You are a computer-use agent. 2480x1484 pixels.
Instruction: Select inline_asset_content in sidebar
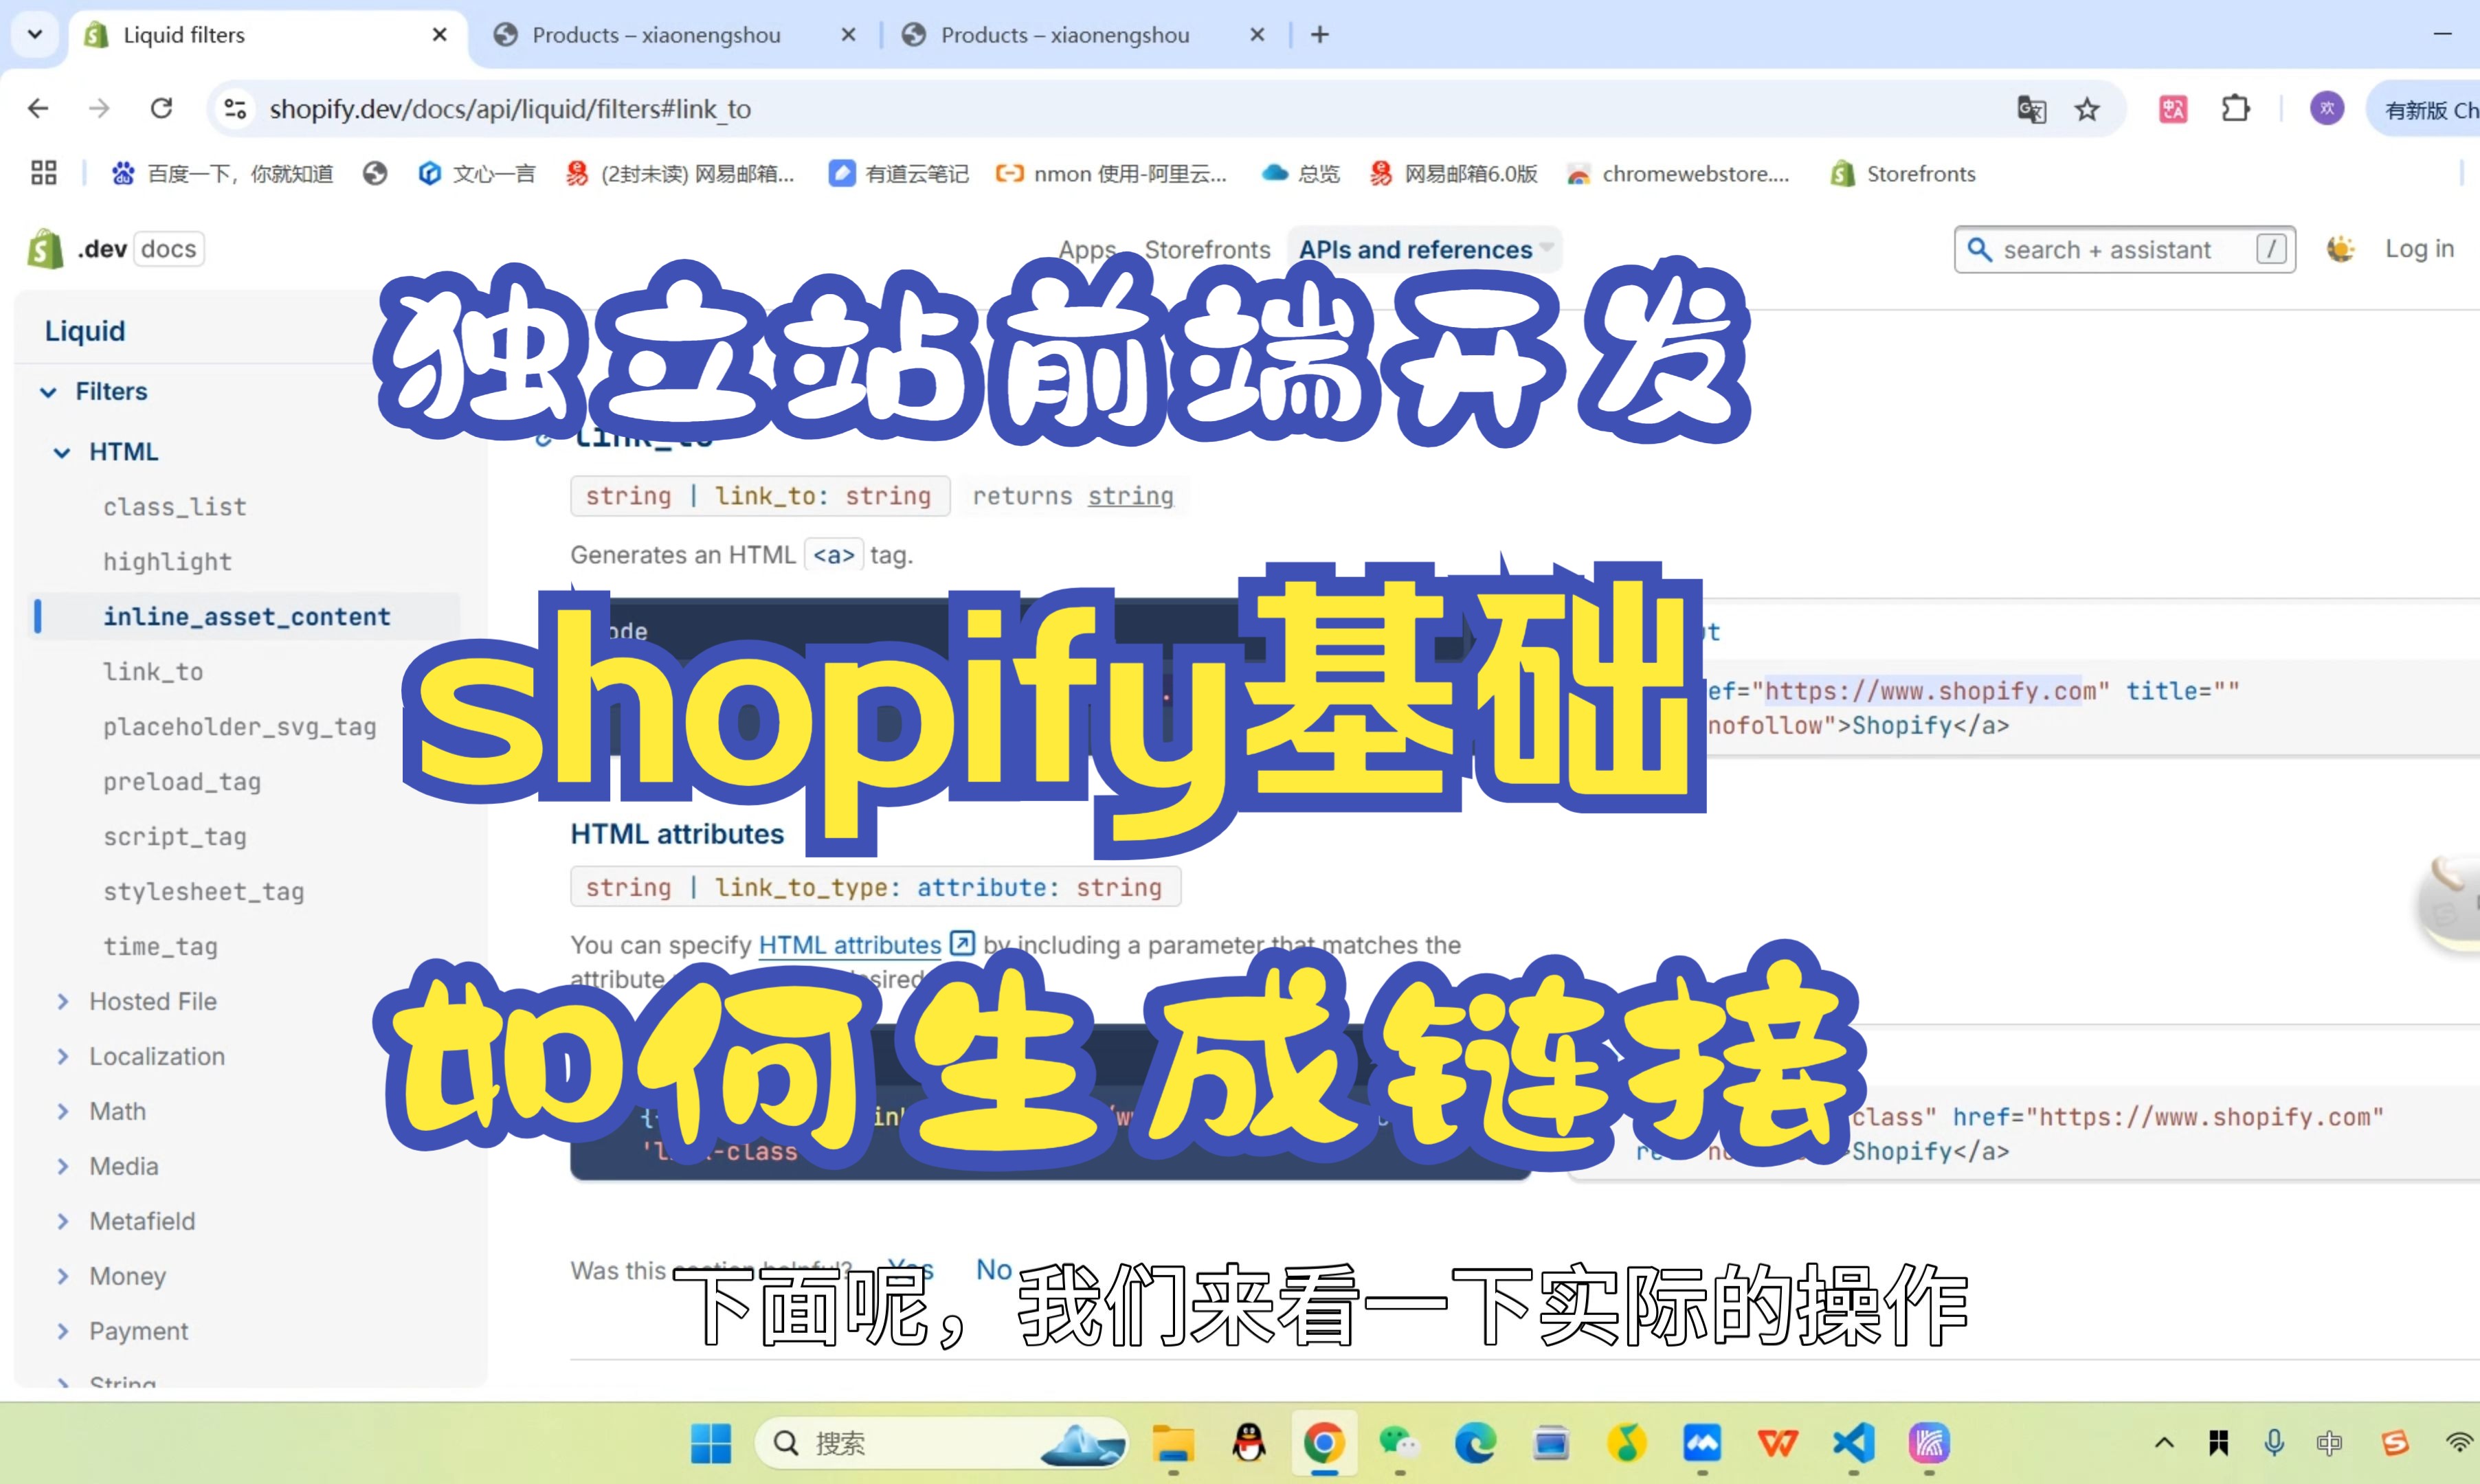[x=246, y=617]
